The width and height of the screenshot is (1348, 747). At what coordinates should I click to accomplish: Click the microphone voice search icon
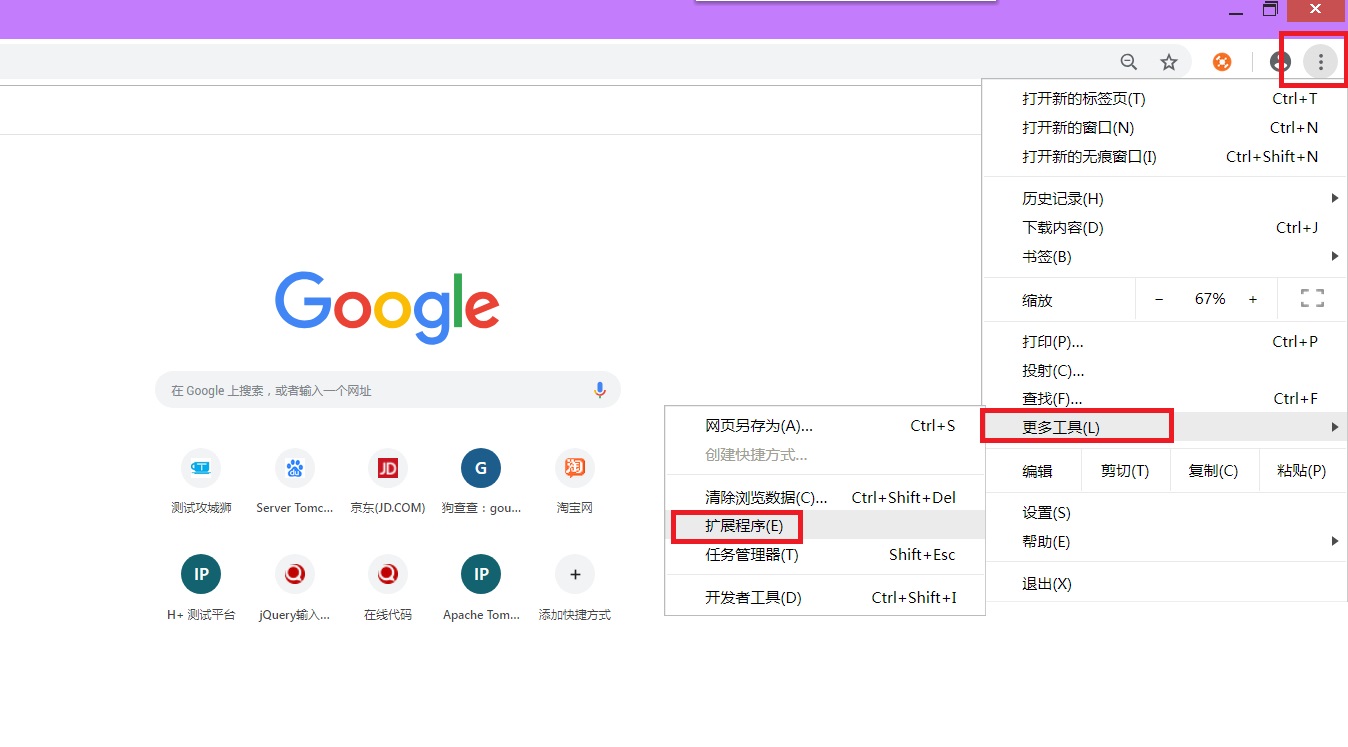click(x=600, y=390)
